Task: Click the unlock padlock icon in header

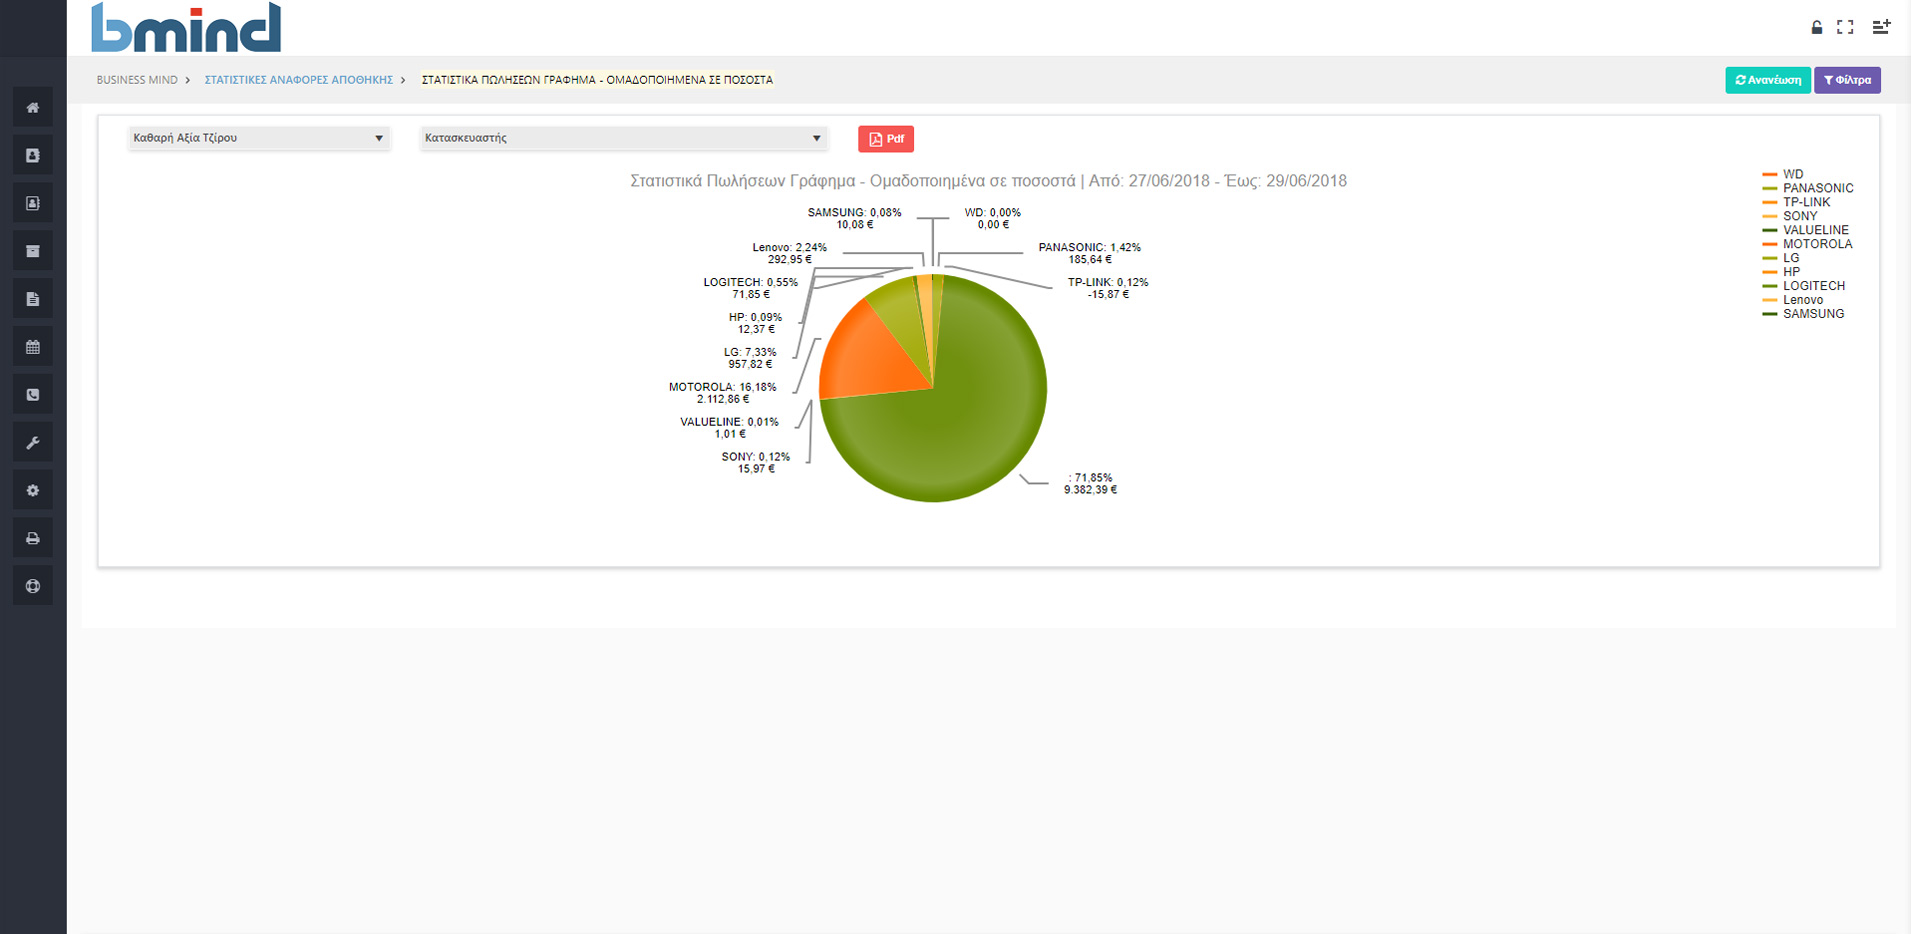Action: coord(1817,27)
